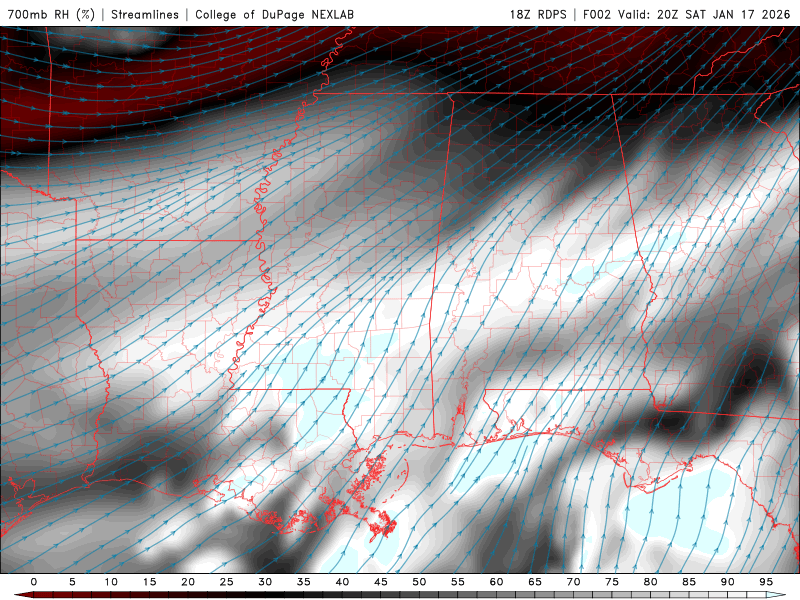
Task: Select the '15' colorbar tick label
Action: pyautogui.click(x=149, y=582)
